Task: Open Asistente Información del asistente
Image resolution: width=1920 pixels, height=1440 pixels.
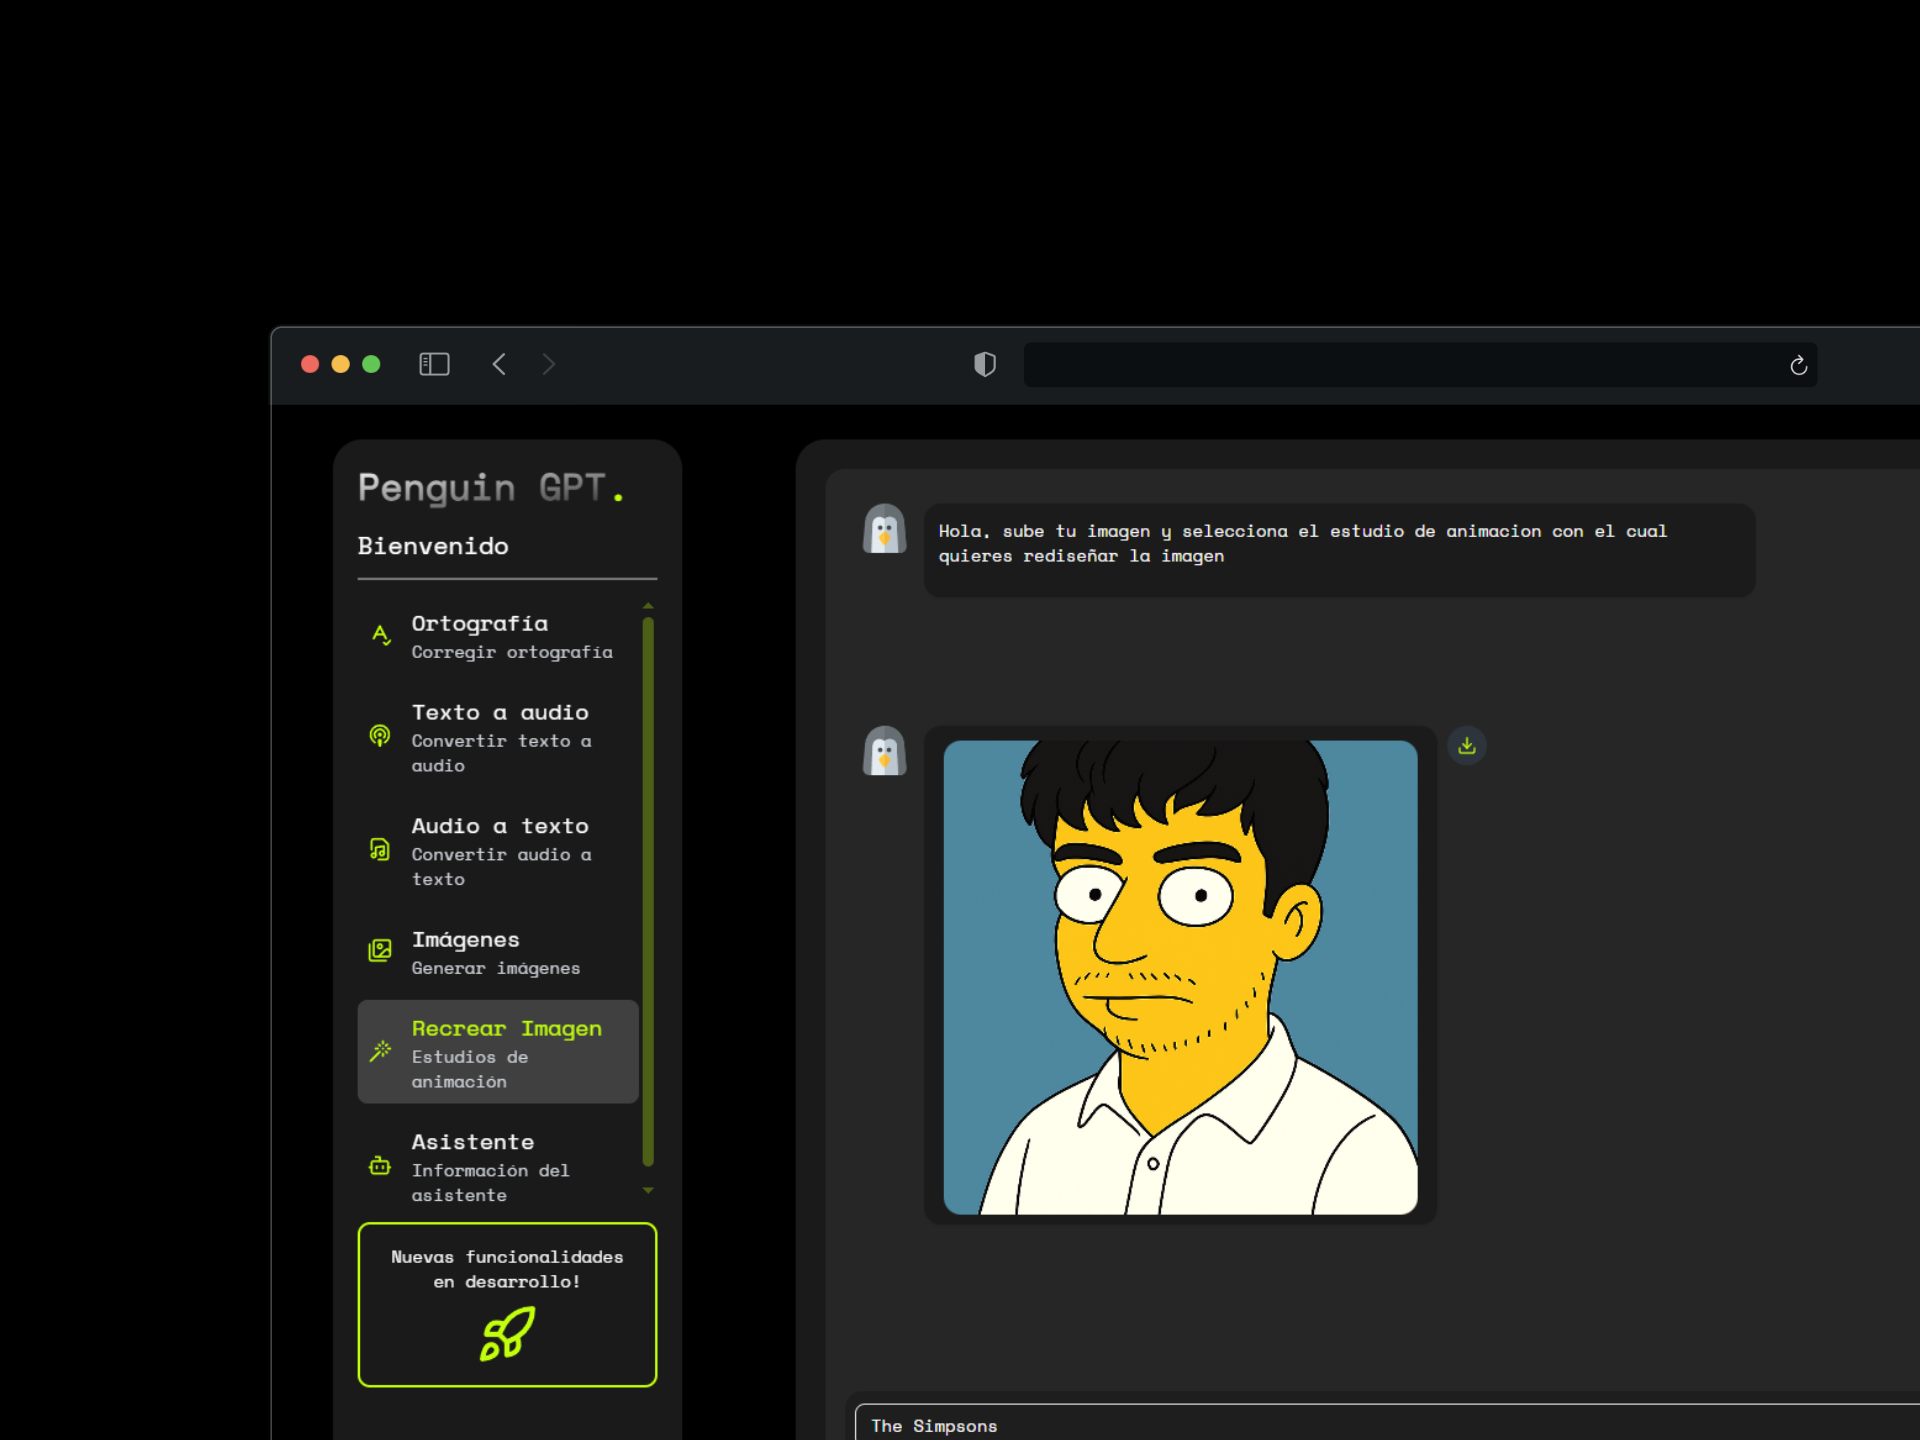Action: click(x=490, y=1166)
